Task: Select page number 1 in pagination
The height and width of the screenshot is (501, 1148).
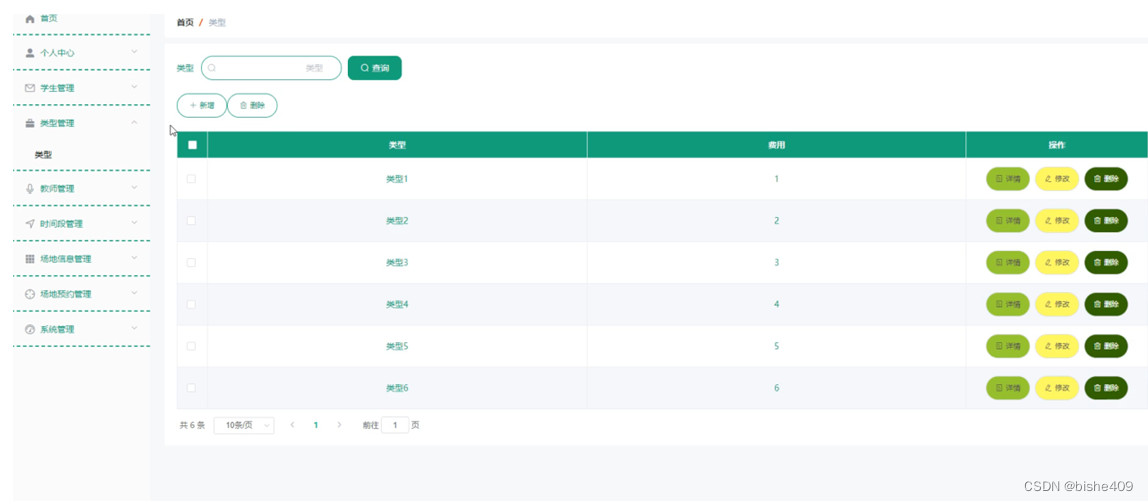Action: (x=316, y=425)
